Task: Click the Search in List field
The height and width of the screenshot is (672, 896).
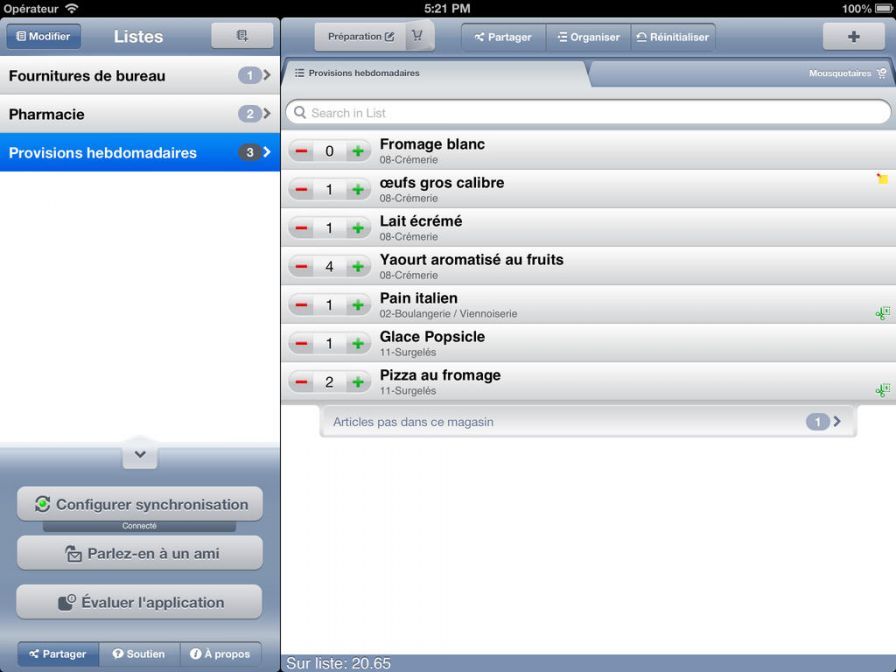Action: [588, 113]
